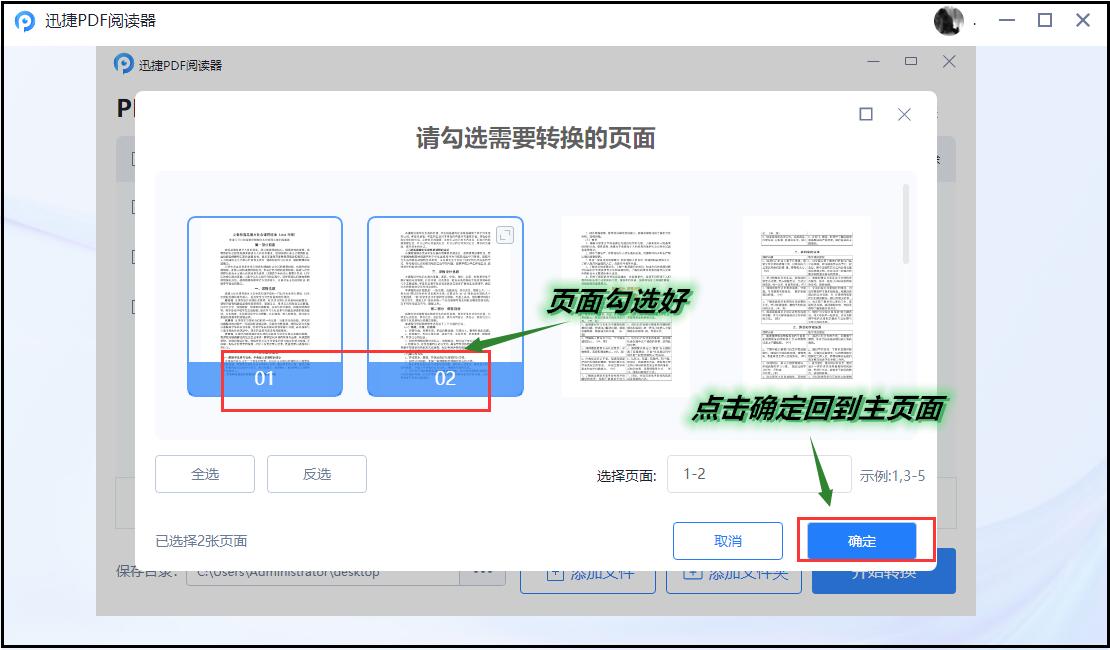The height and width of the screenshot is (650, 1110).
Task: Click the user avatar icon at top right
Action: (x=948, y=19)
